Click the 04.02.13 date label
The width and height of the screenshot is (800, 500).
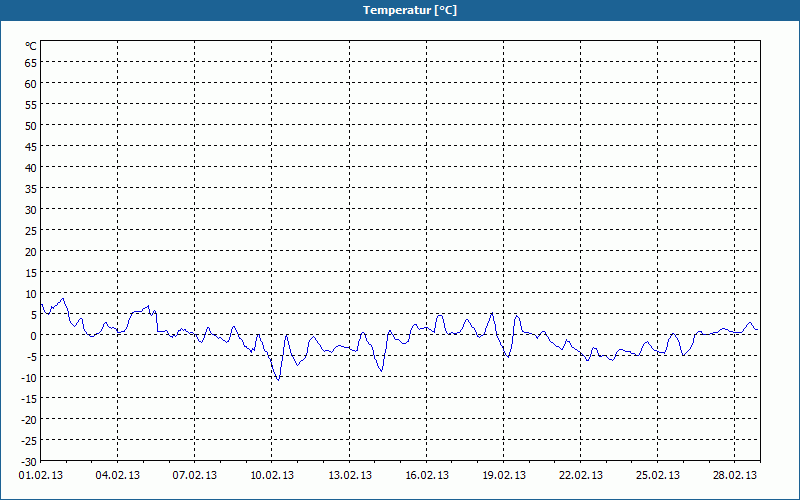pyautogui.click(x=117, y=476)
